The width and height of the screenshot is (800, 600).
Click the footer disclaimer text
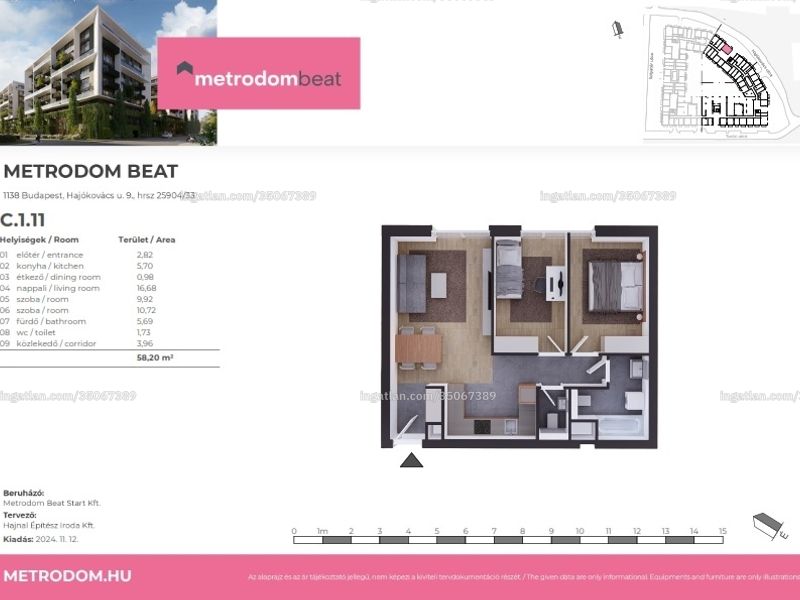click(524, 577)
